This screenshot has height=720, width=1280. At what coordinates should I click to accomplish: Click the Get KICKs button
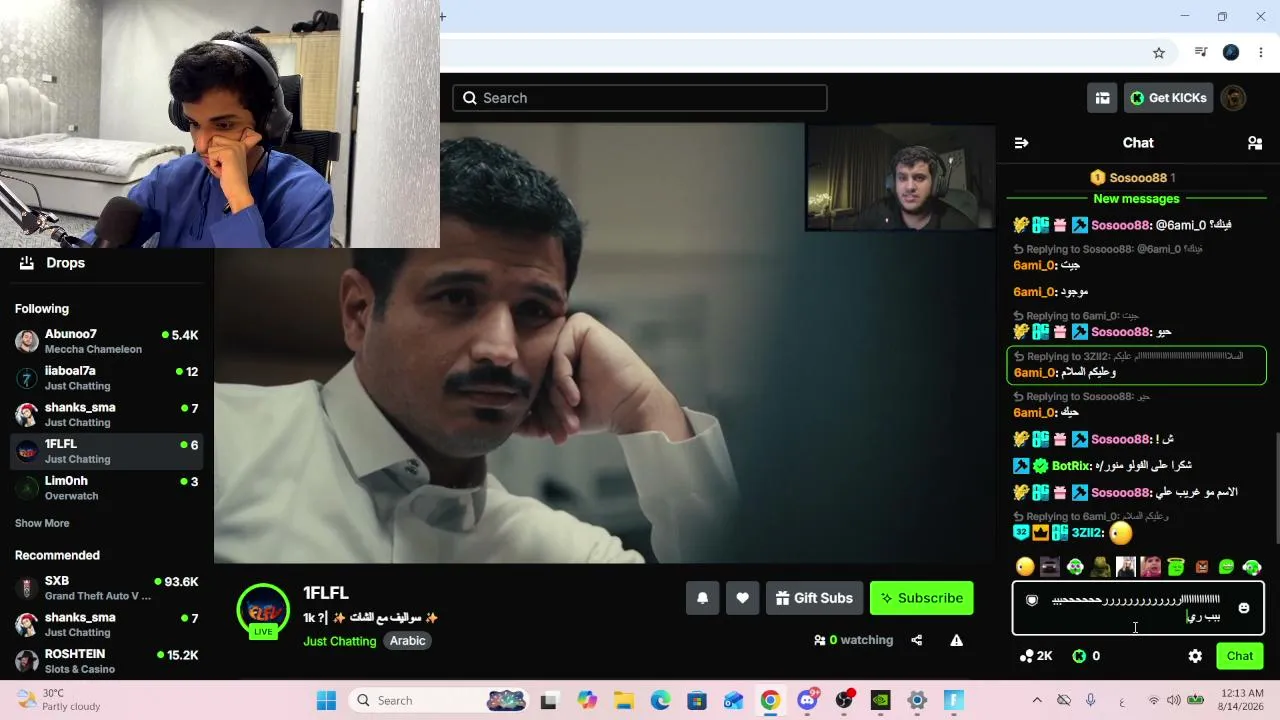tap(1168, 98)
